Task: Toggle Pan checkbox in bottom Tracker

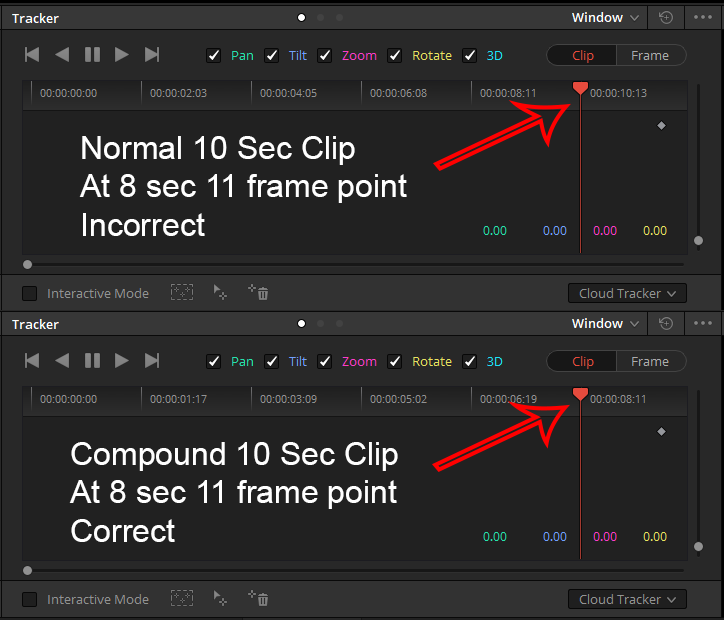Action: tap(213, 361)
